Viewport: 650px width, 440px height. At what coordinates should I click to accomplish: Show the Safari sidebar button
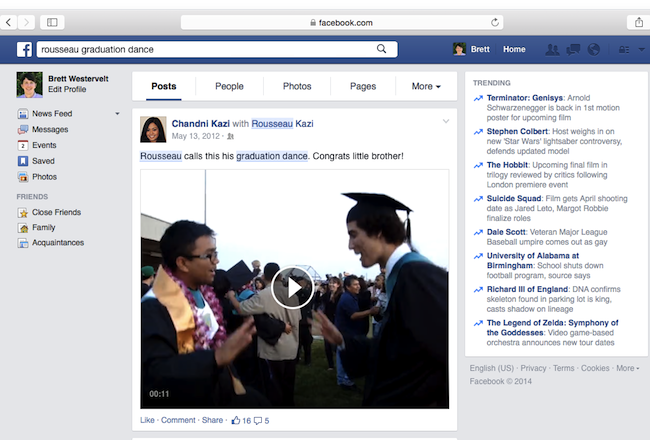(52, 22)
